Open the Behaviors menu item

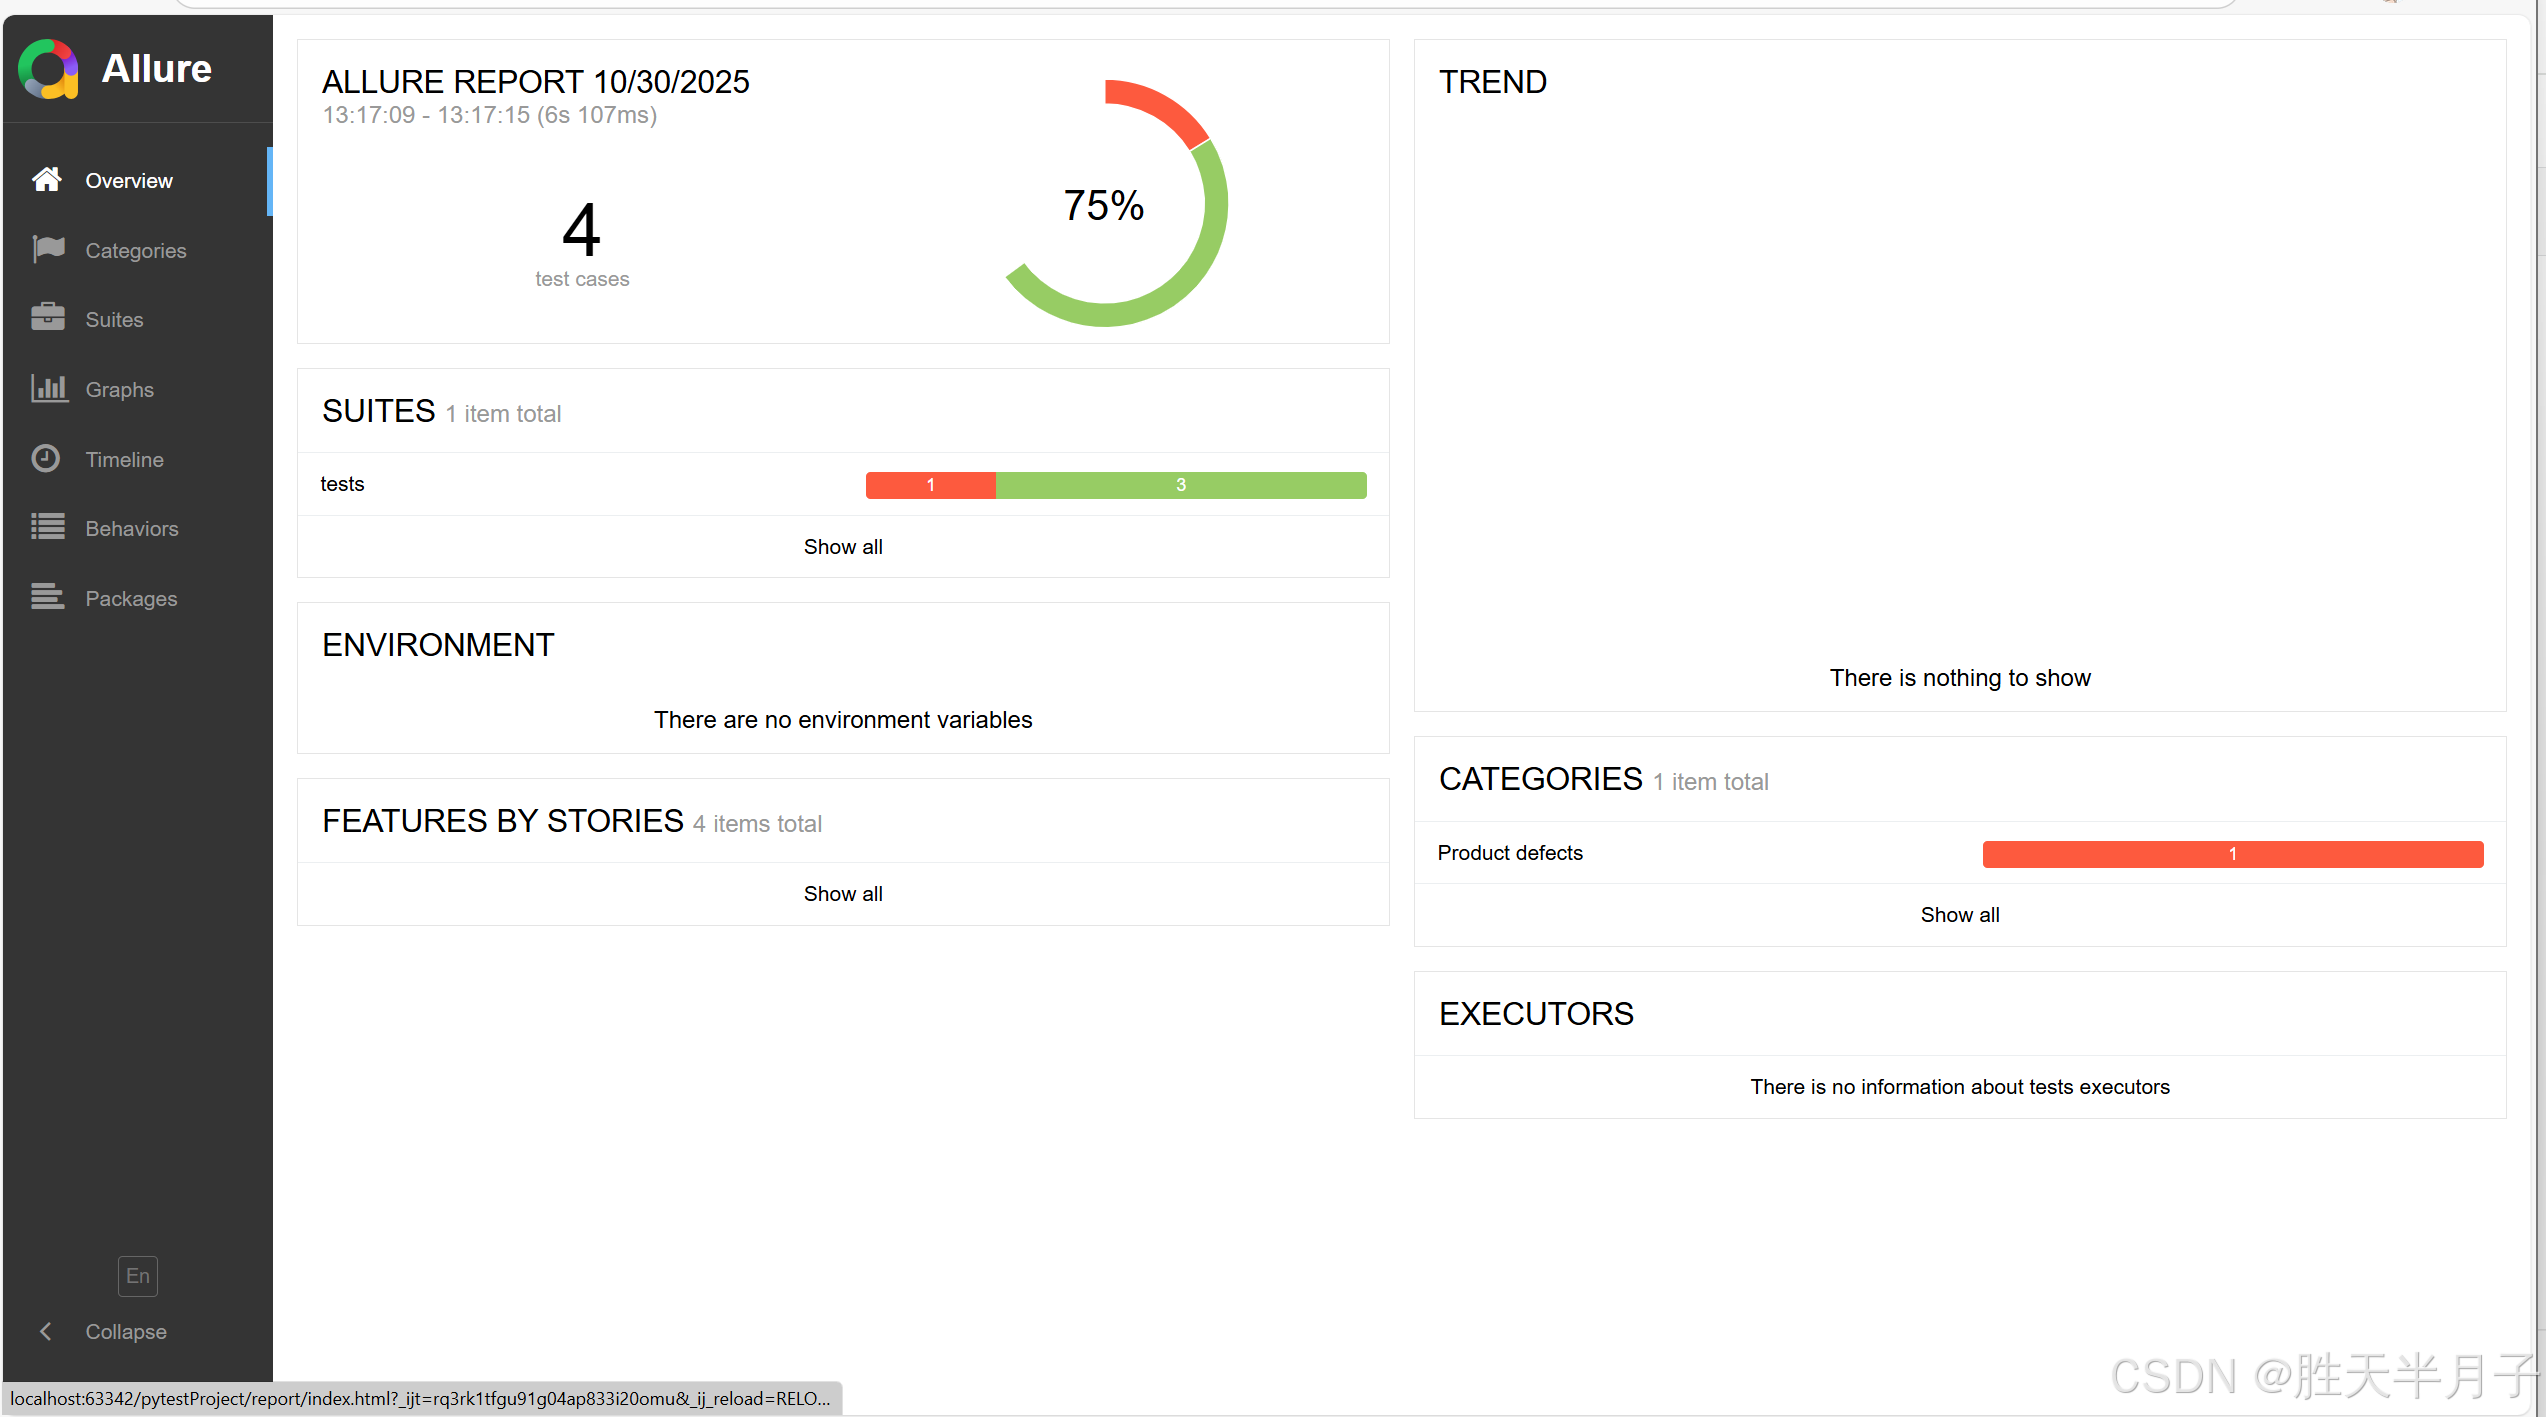tap(132, 529)
